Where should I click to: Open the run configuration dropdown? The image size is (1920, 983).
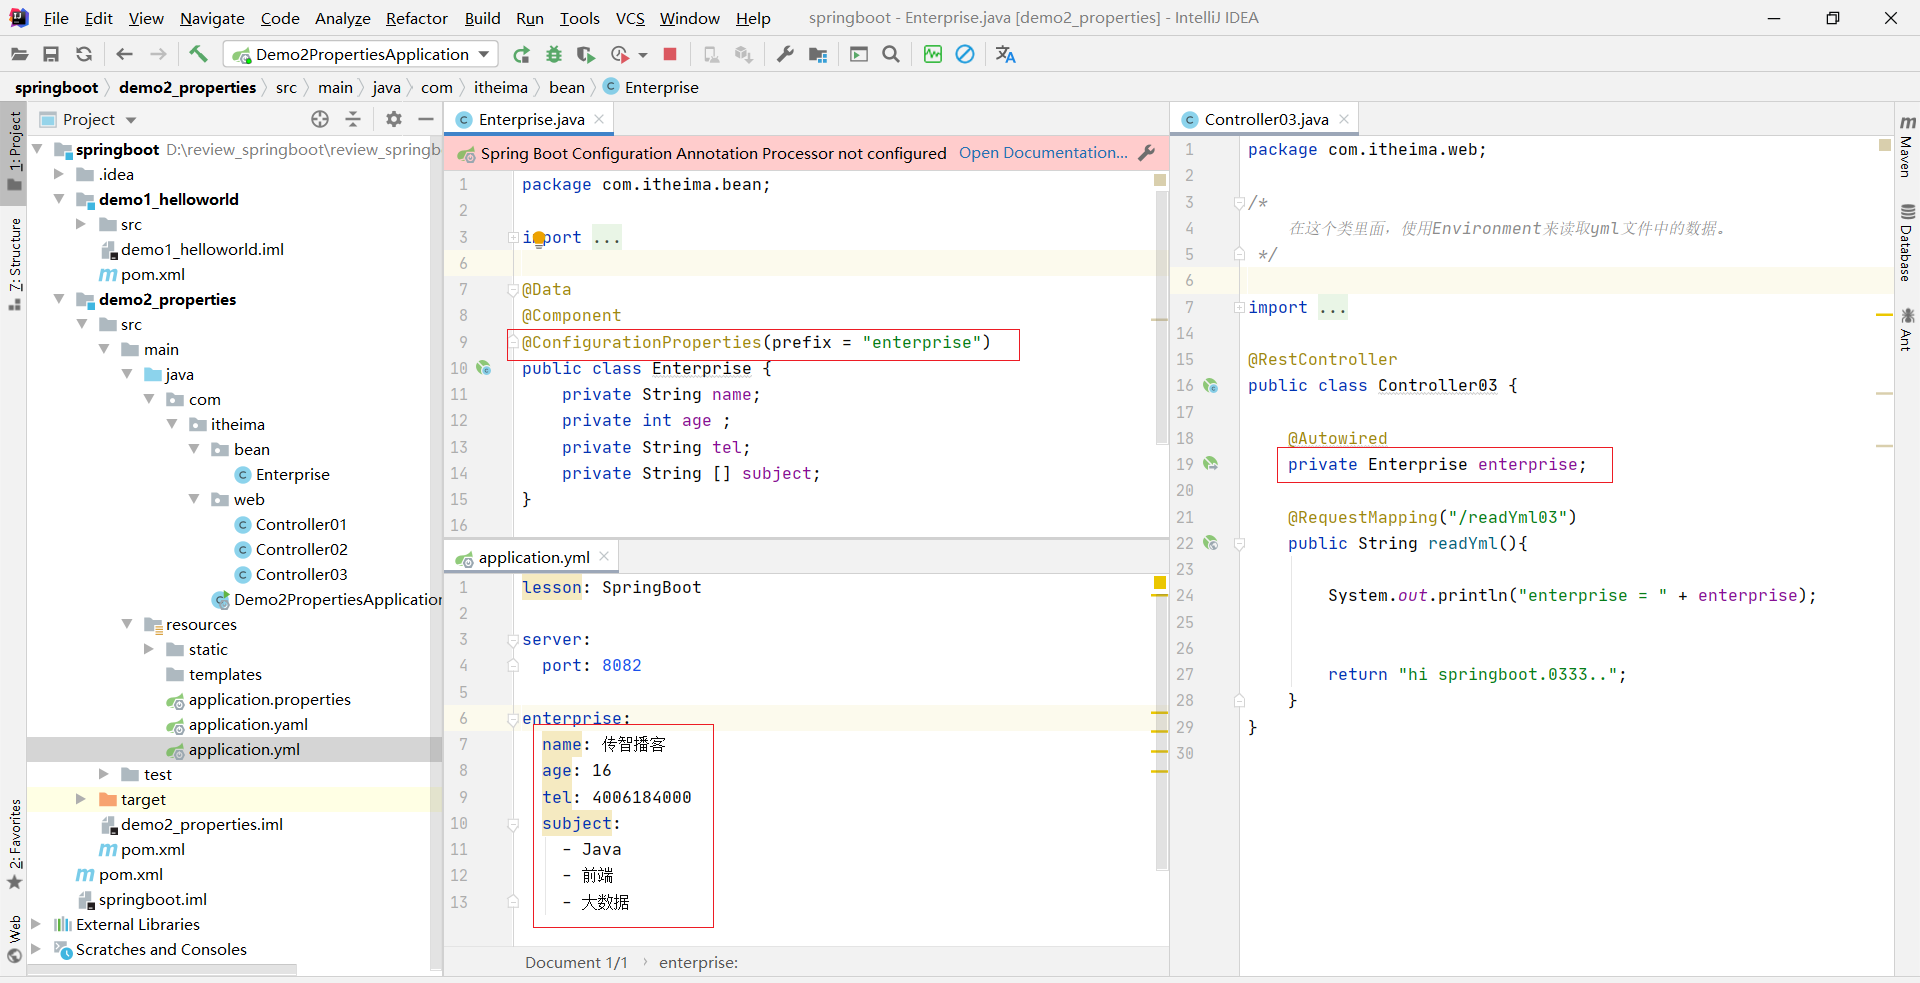484,55
